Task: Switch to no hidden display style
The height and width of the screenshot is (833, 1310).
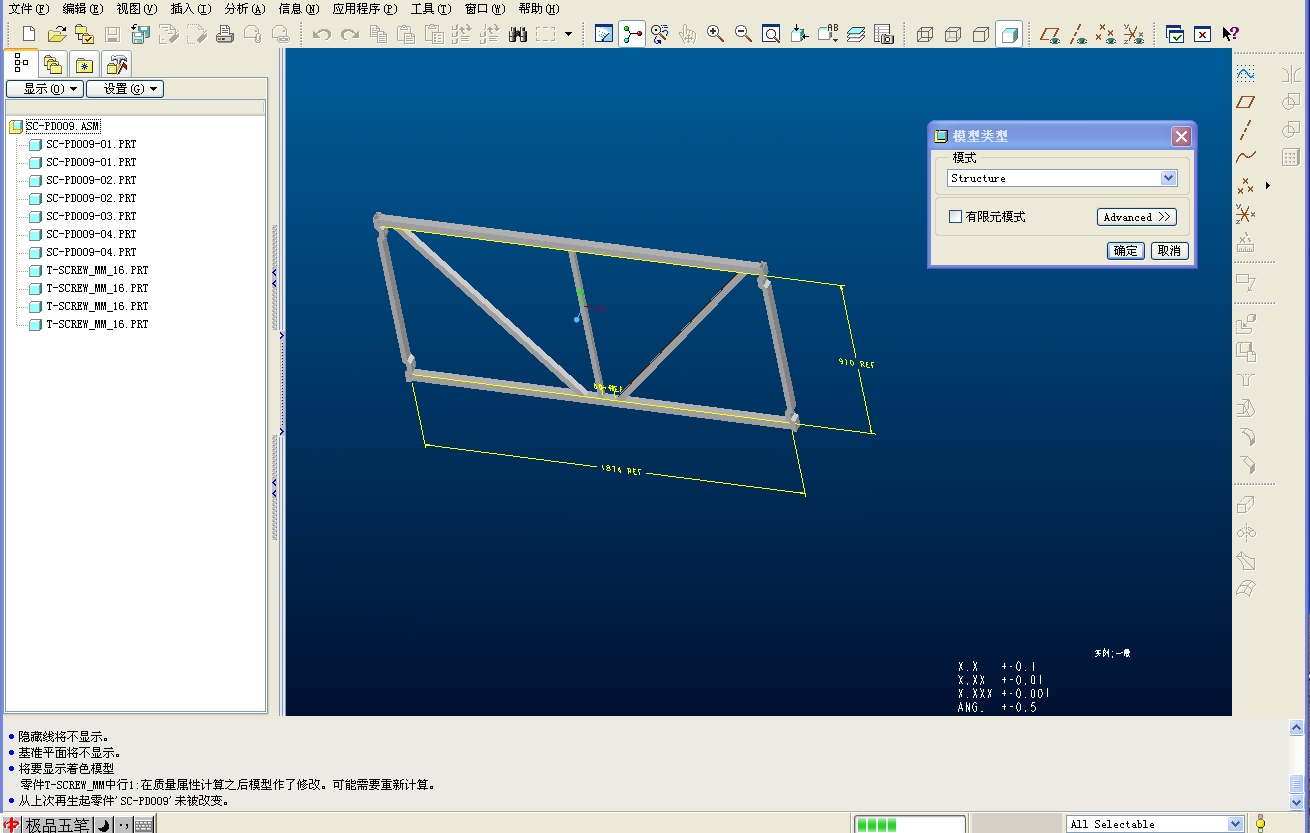Action: click(981, 34)
